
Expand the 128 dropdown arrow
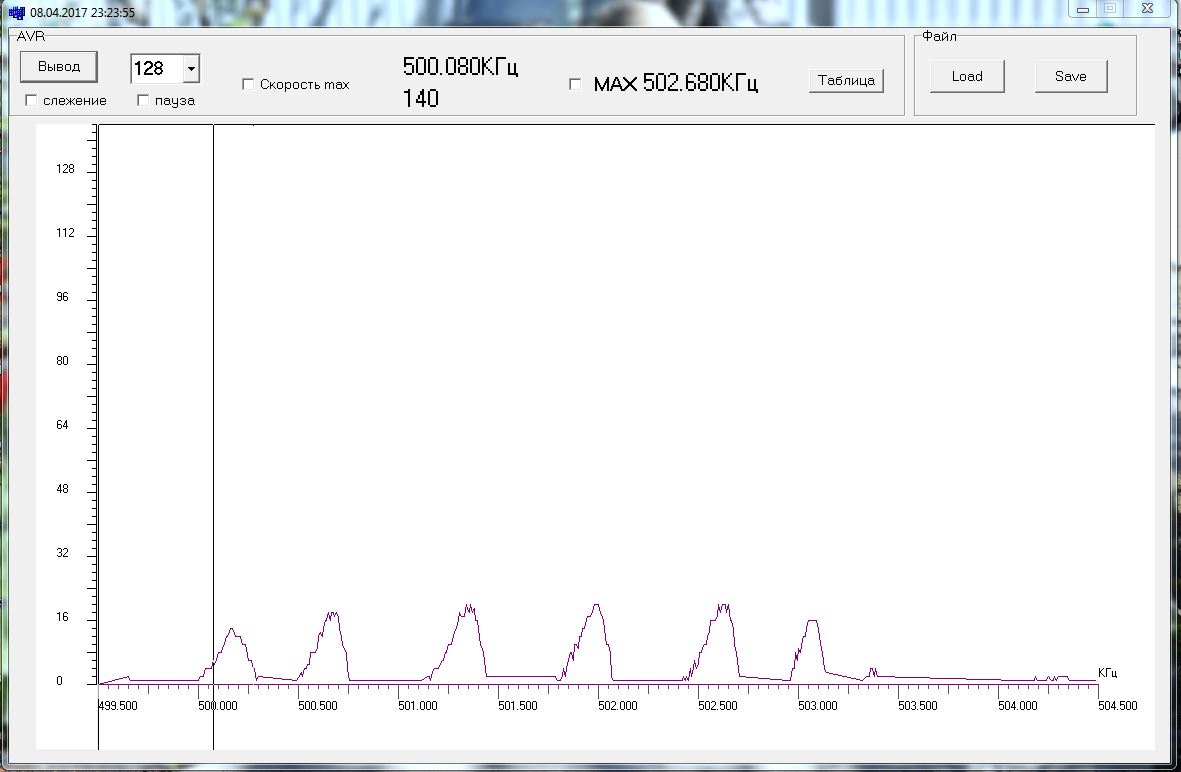tap(190, 69)
